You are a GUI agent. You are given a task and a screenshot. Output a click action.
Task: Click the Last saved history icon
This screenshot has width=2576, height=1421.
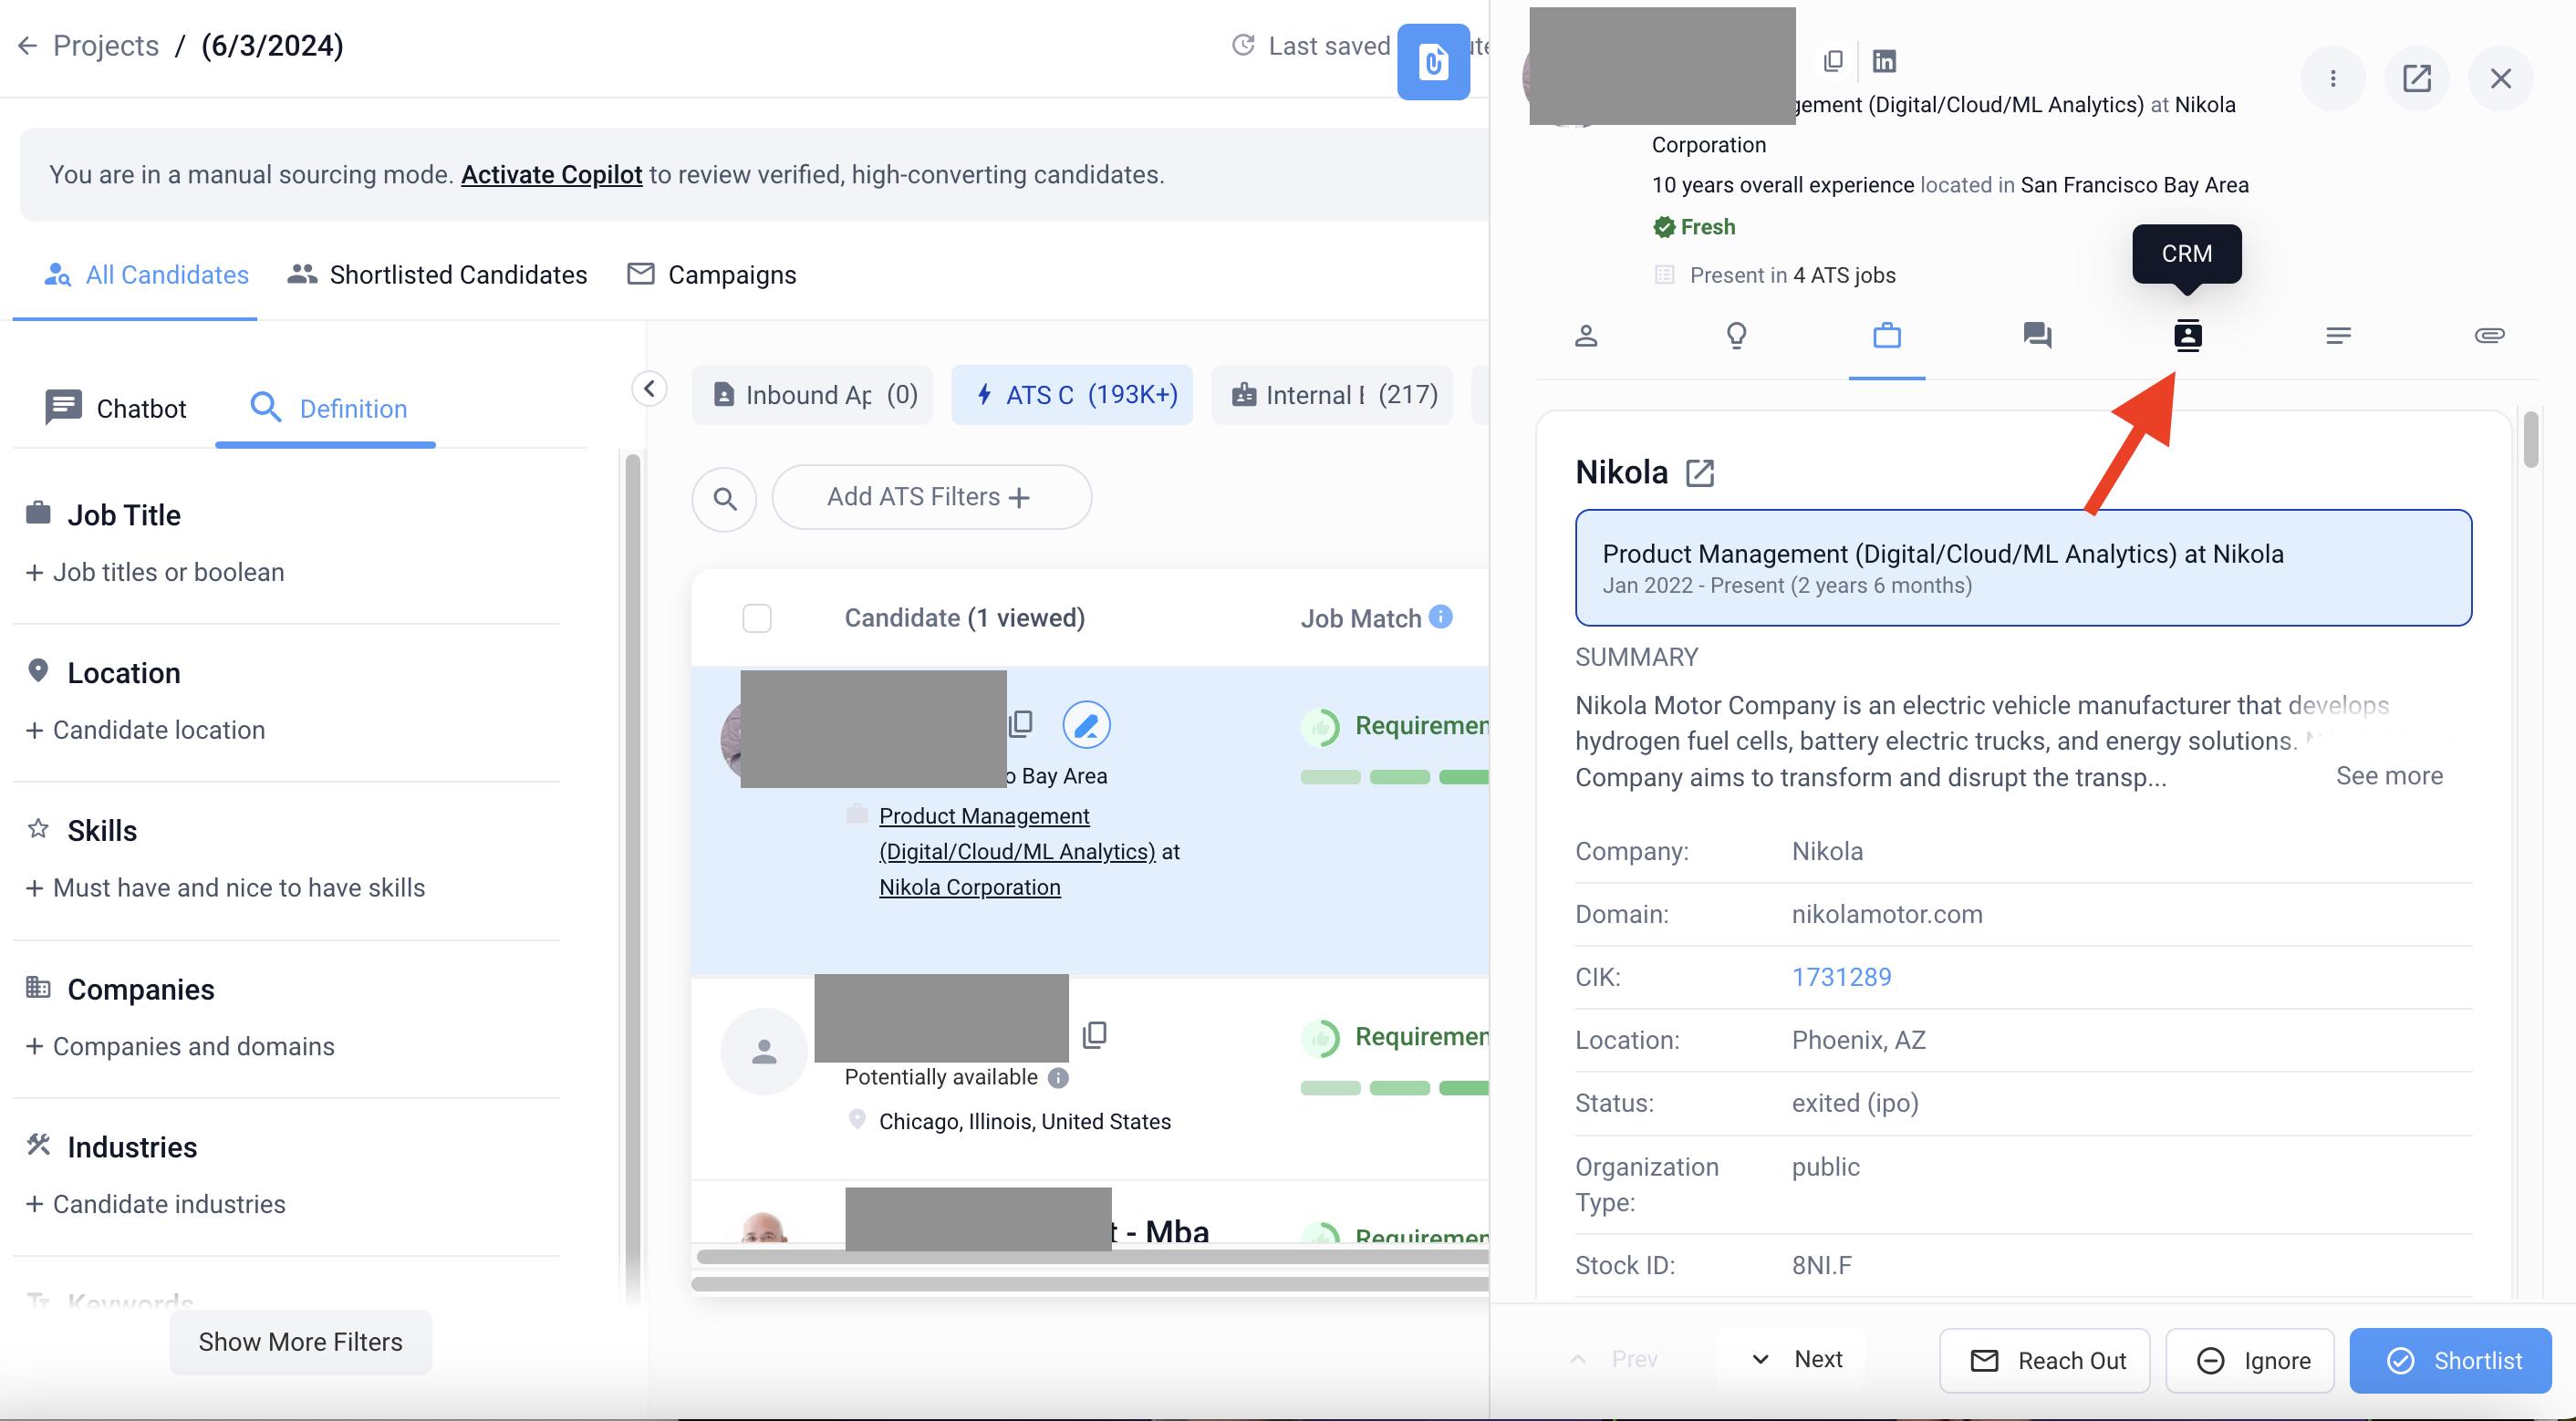click(x=1243, y=45)
